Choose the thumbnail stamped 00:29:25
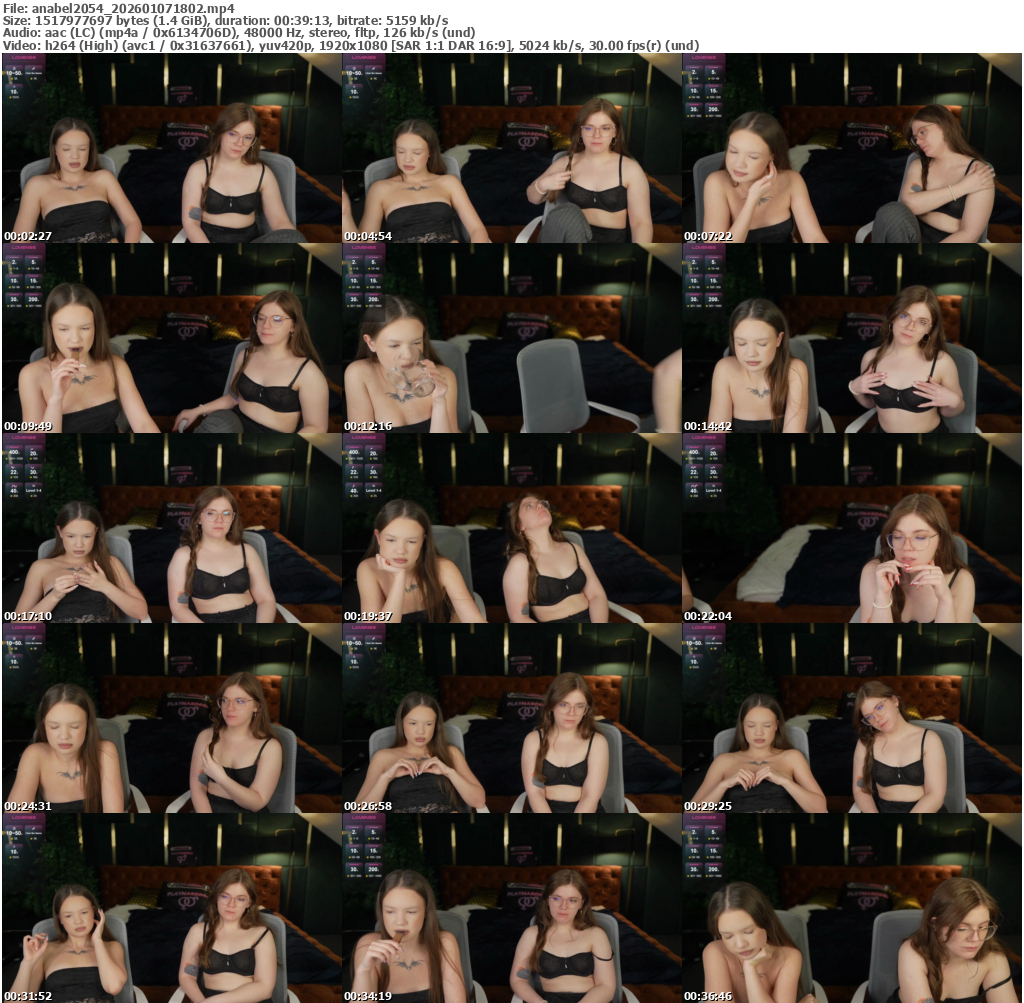This screenshot has width=1024, height=1003. click(x=852, y=718)
